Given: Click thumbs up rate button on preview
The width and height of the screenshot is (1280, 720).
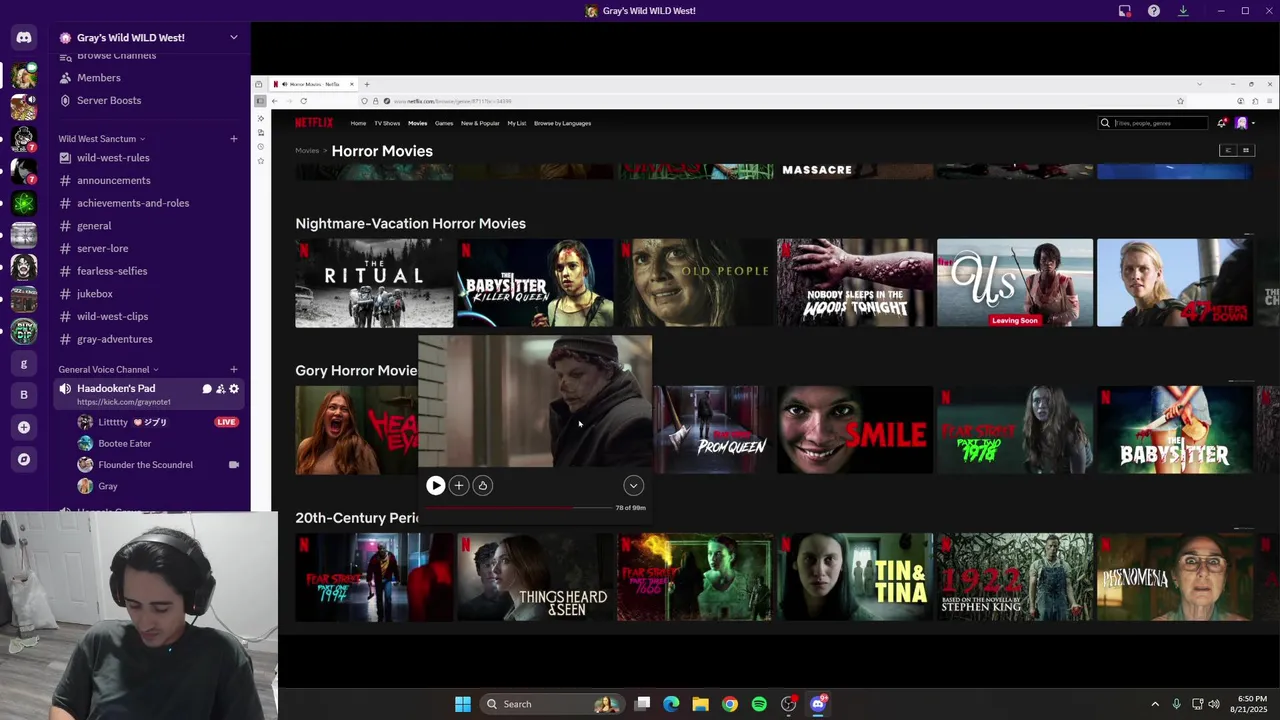Looking at the screenshot, I should tap(482, 486).
